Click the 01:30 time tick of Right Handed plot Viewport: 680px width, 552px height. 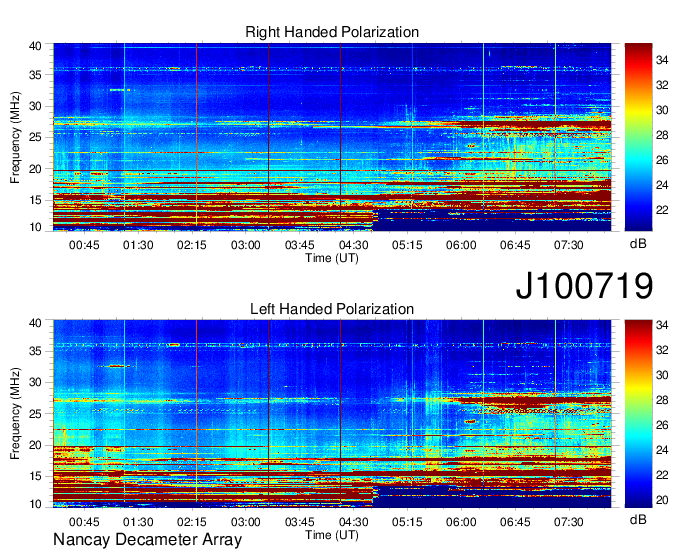pos(138,245)
